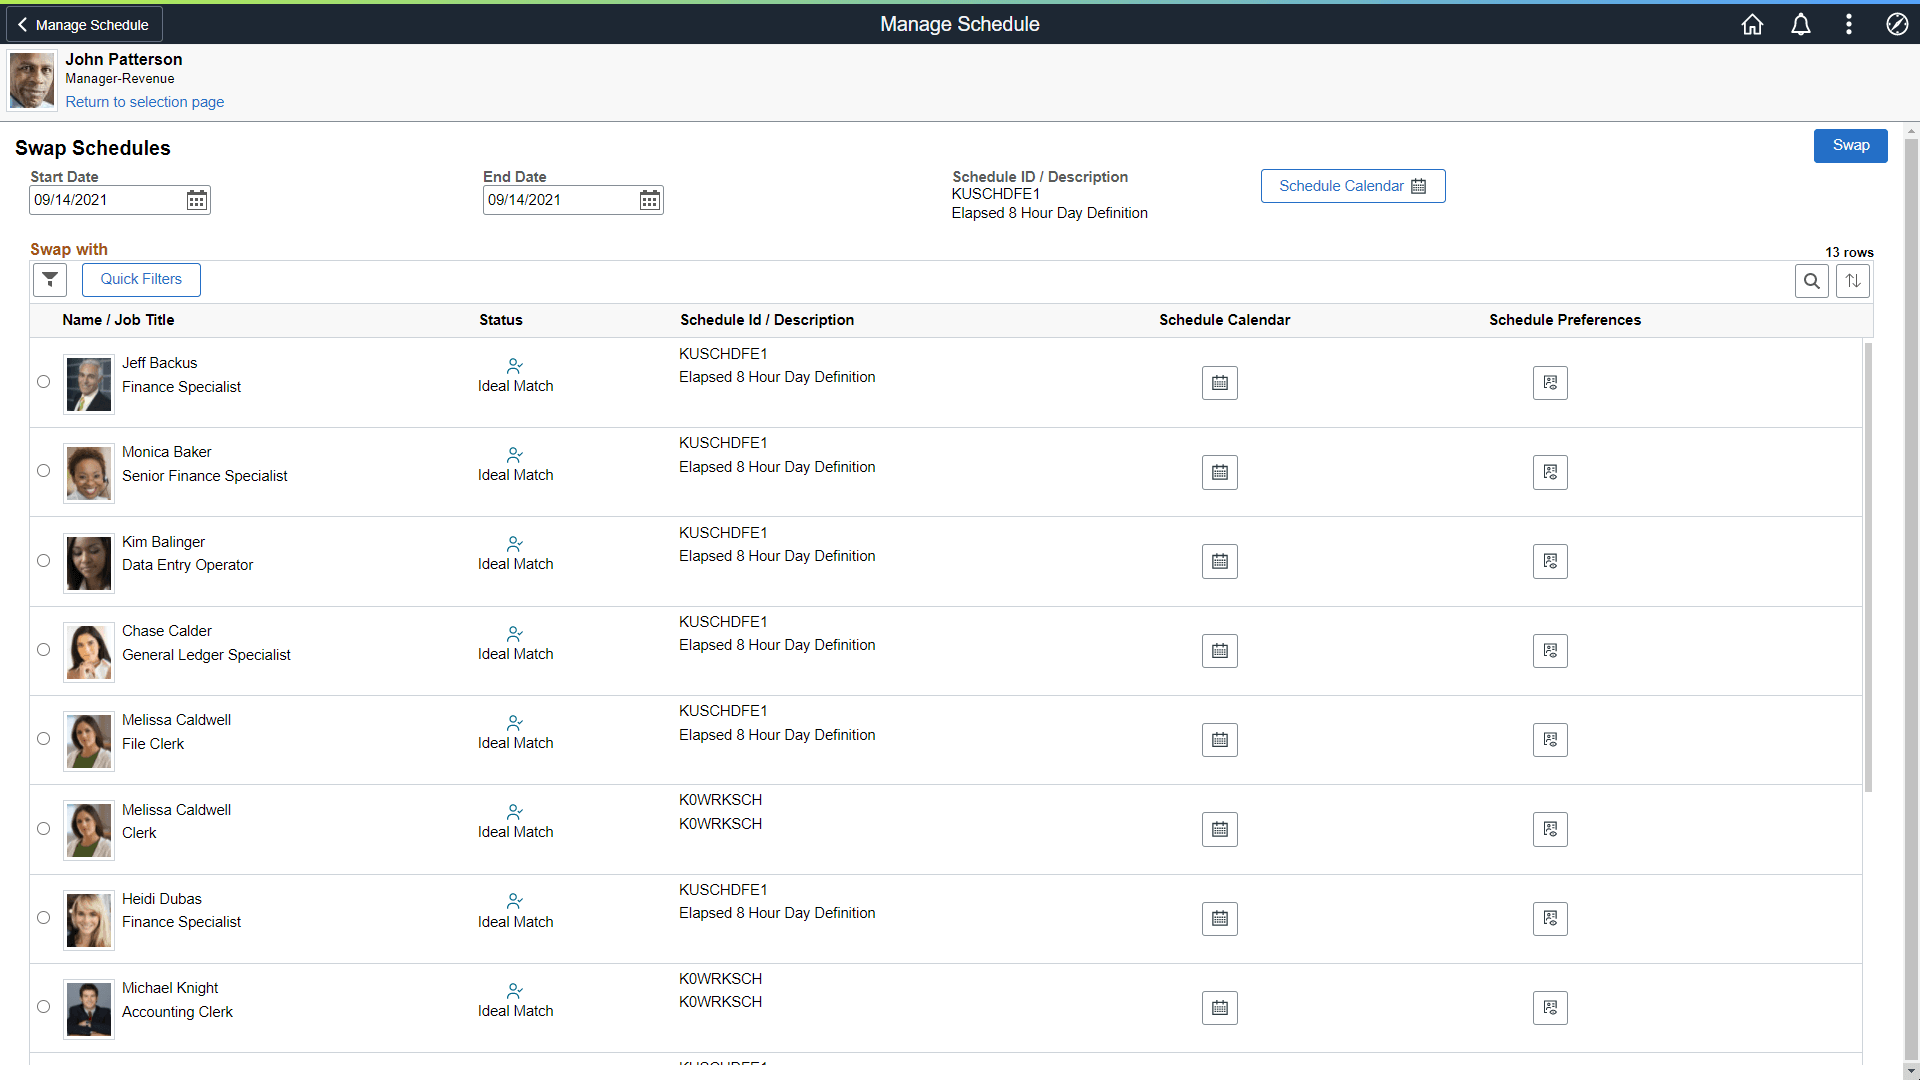The height and width of the screenshot is (1080, 1920).
Task: Open the Quick Filters panel
Action: (140, 279)
